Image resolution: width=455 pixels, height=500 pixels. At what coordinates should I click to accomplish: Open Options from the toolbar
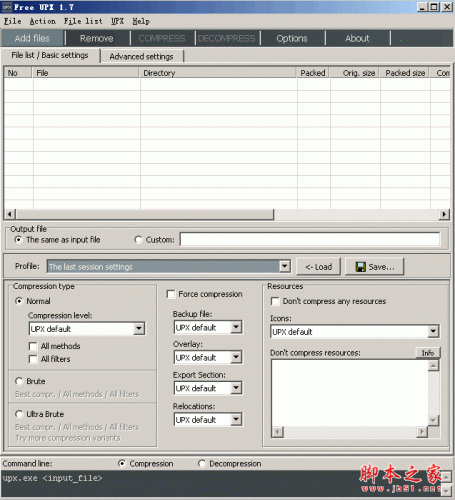coord(292,38)
